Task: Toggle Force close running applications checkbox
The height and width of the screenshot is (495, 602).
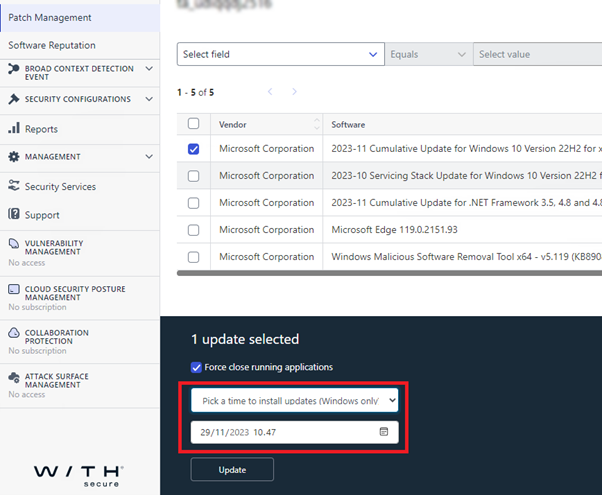Action: pyautogui.click(x=196, y=368)
